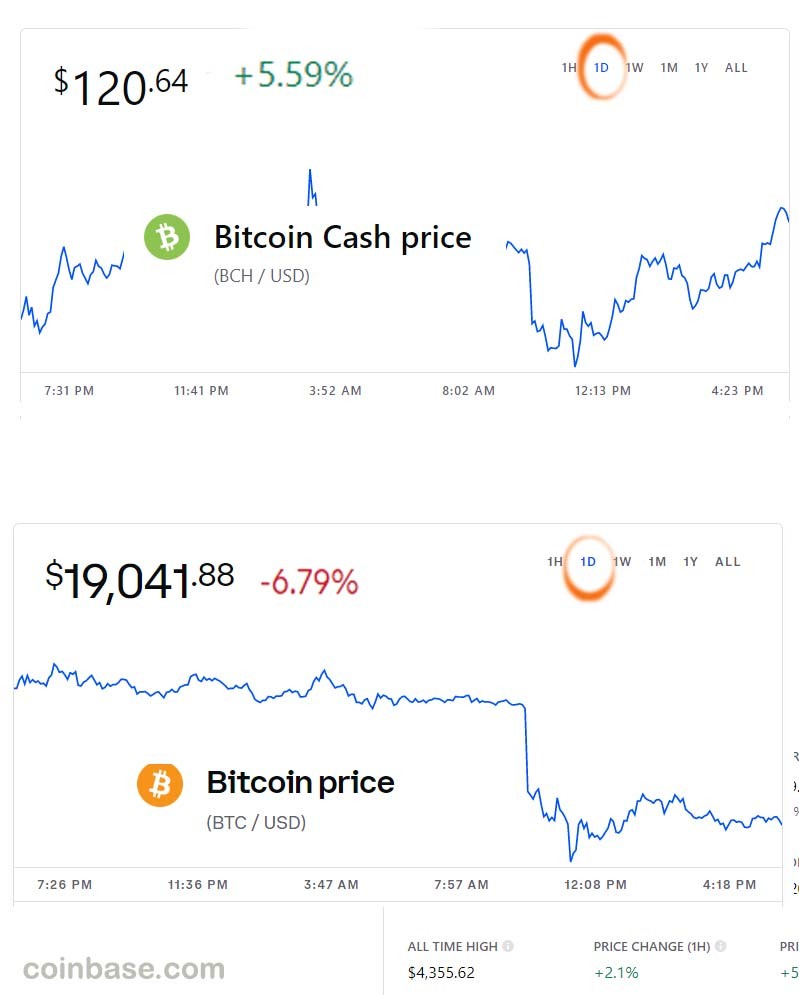Switch Bitcoin Cash chart to 1W
Image resolution: width=799 pixels, height=995 pixels.
click(x=635, y=68)
